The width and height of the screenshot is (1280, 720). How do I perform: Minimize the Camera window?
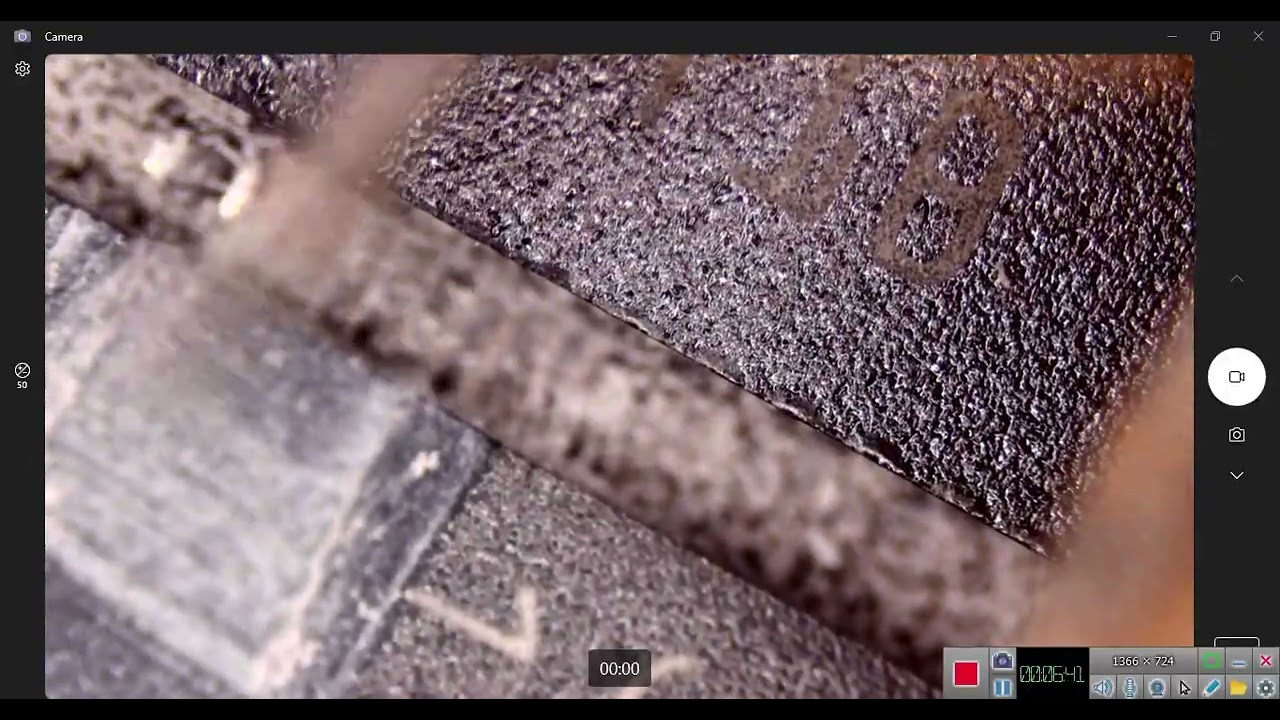point(1172,36)
